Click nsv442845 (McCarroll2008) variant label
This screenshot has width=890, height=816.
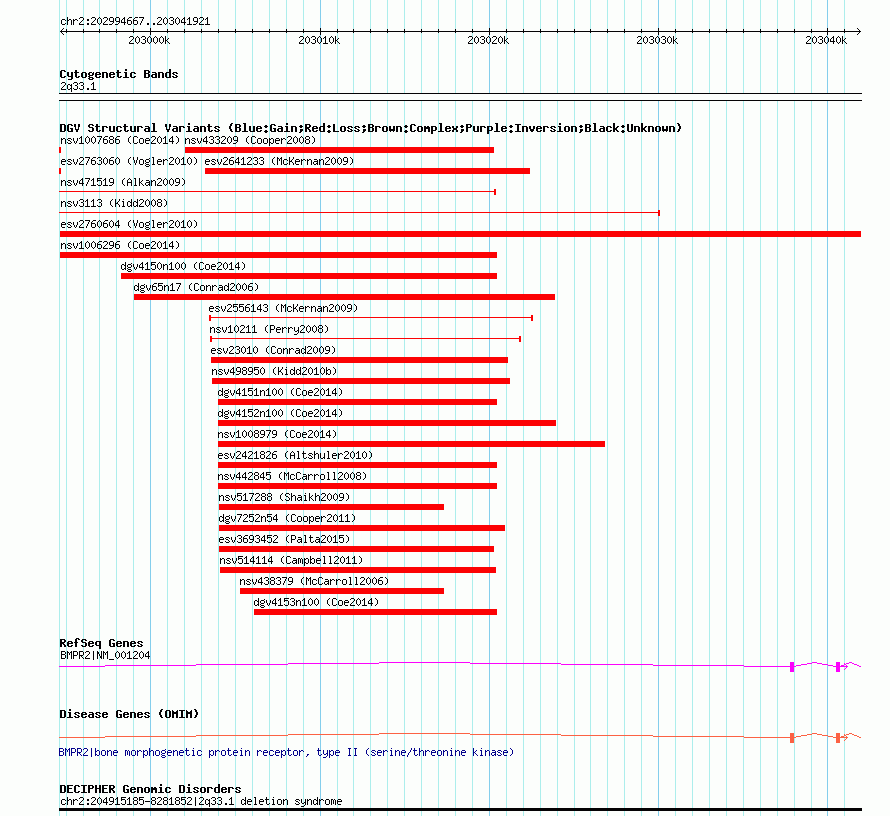point(292,476)
